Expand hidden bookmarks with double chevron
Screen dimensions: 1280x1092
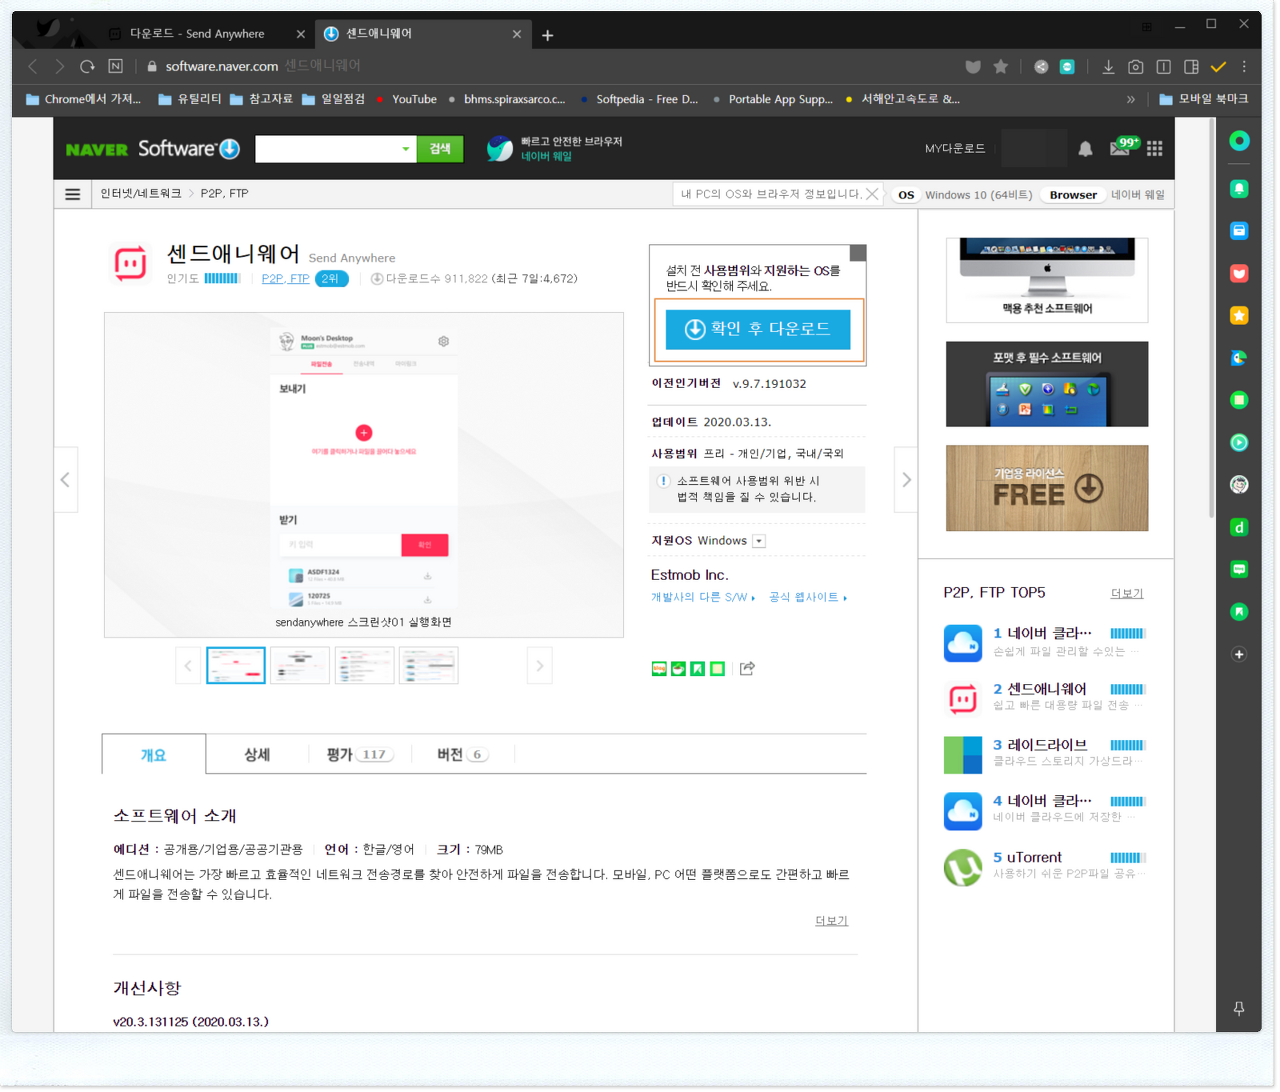[1131, 100]
